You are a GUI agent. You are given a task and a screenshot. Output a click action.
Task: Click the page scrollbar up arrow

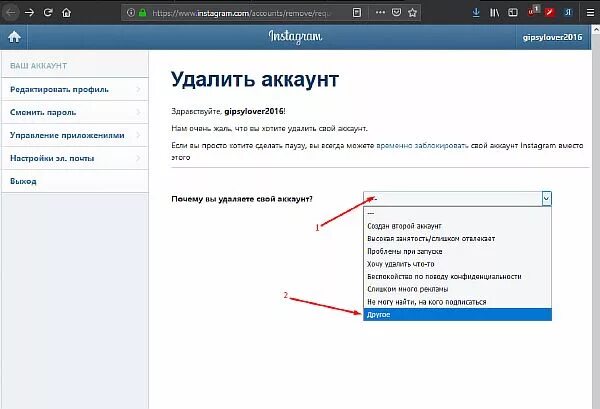[x=596, y=29]
